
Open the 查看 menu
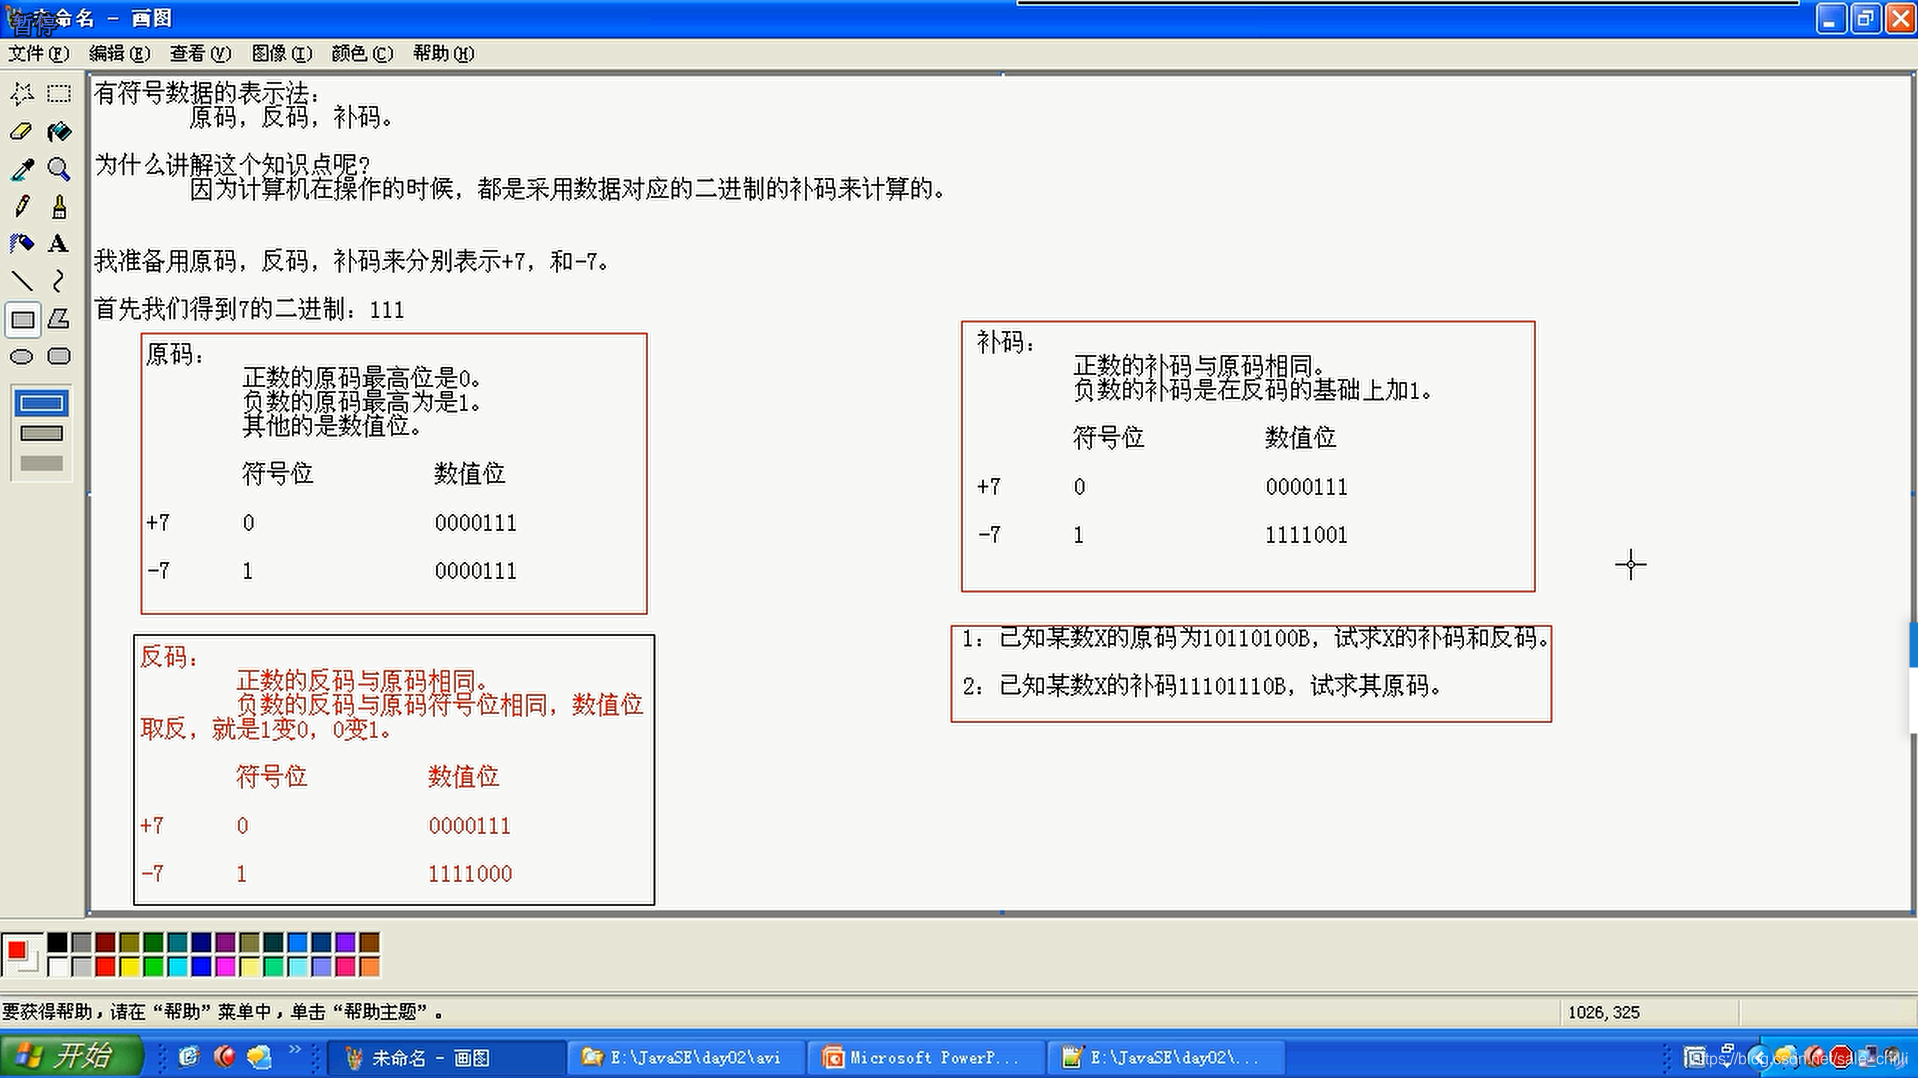[200, 53]
